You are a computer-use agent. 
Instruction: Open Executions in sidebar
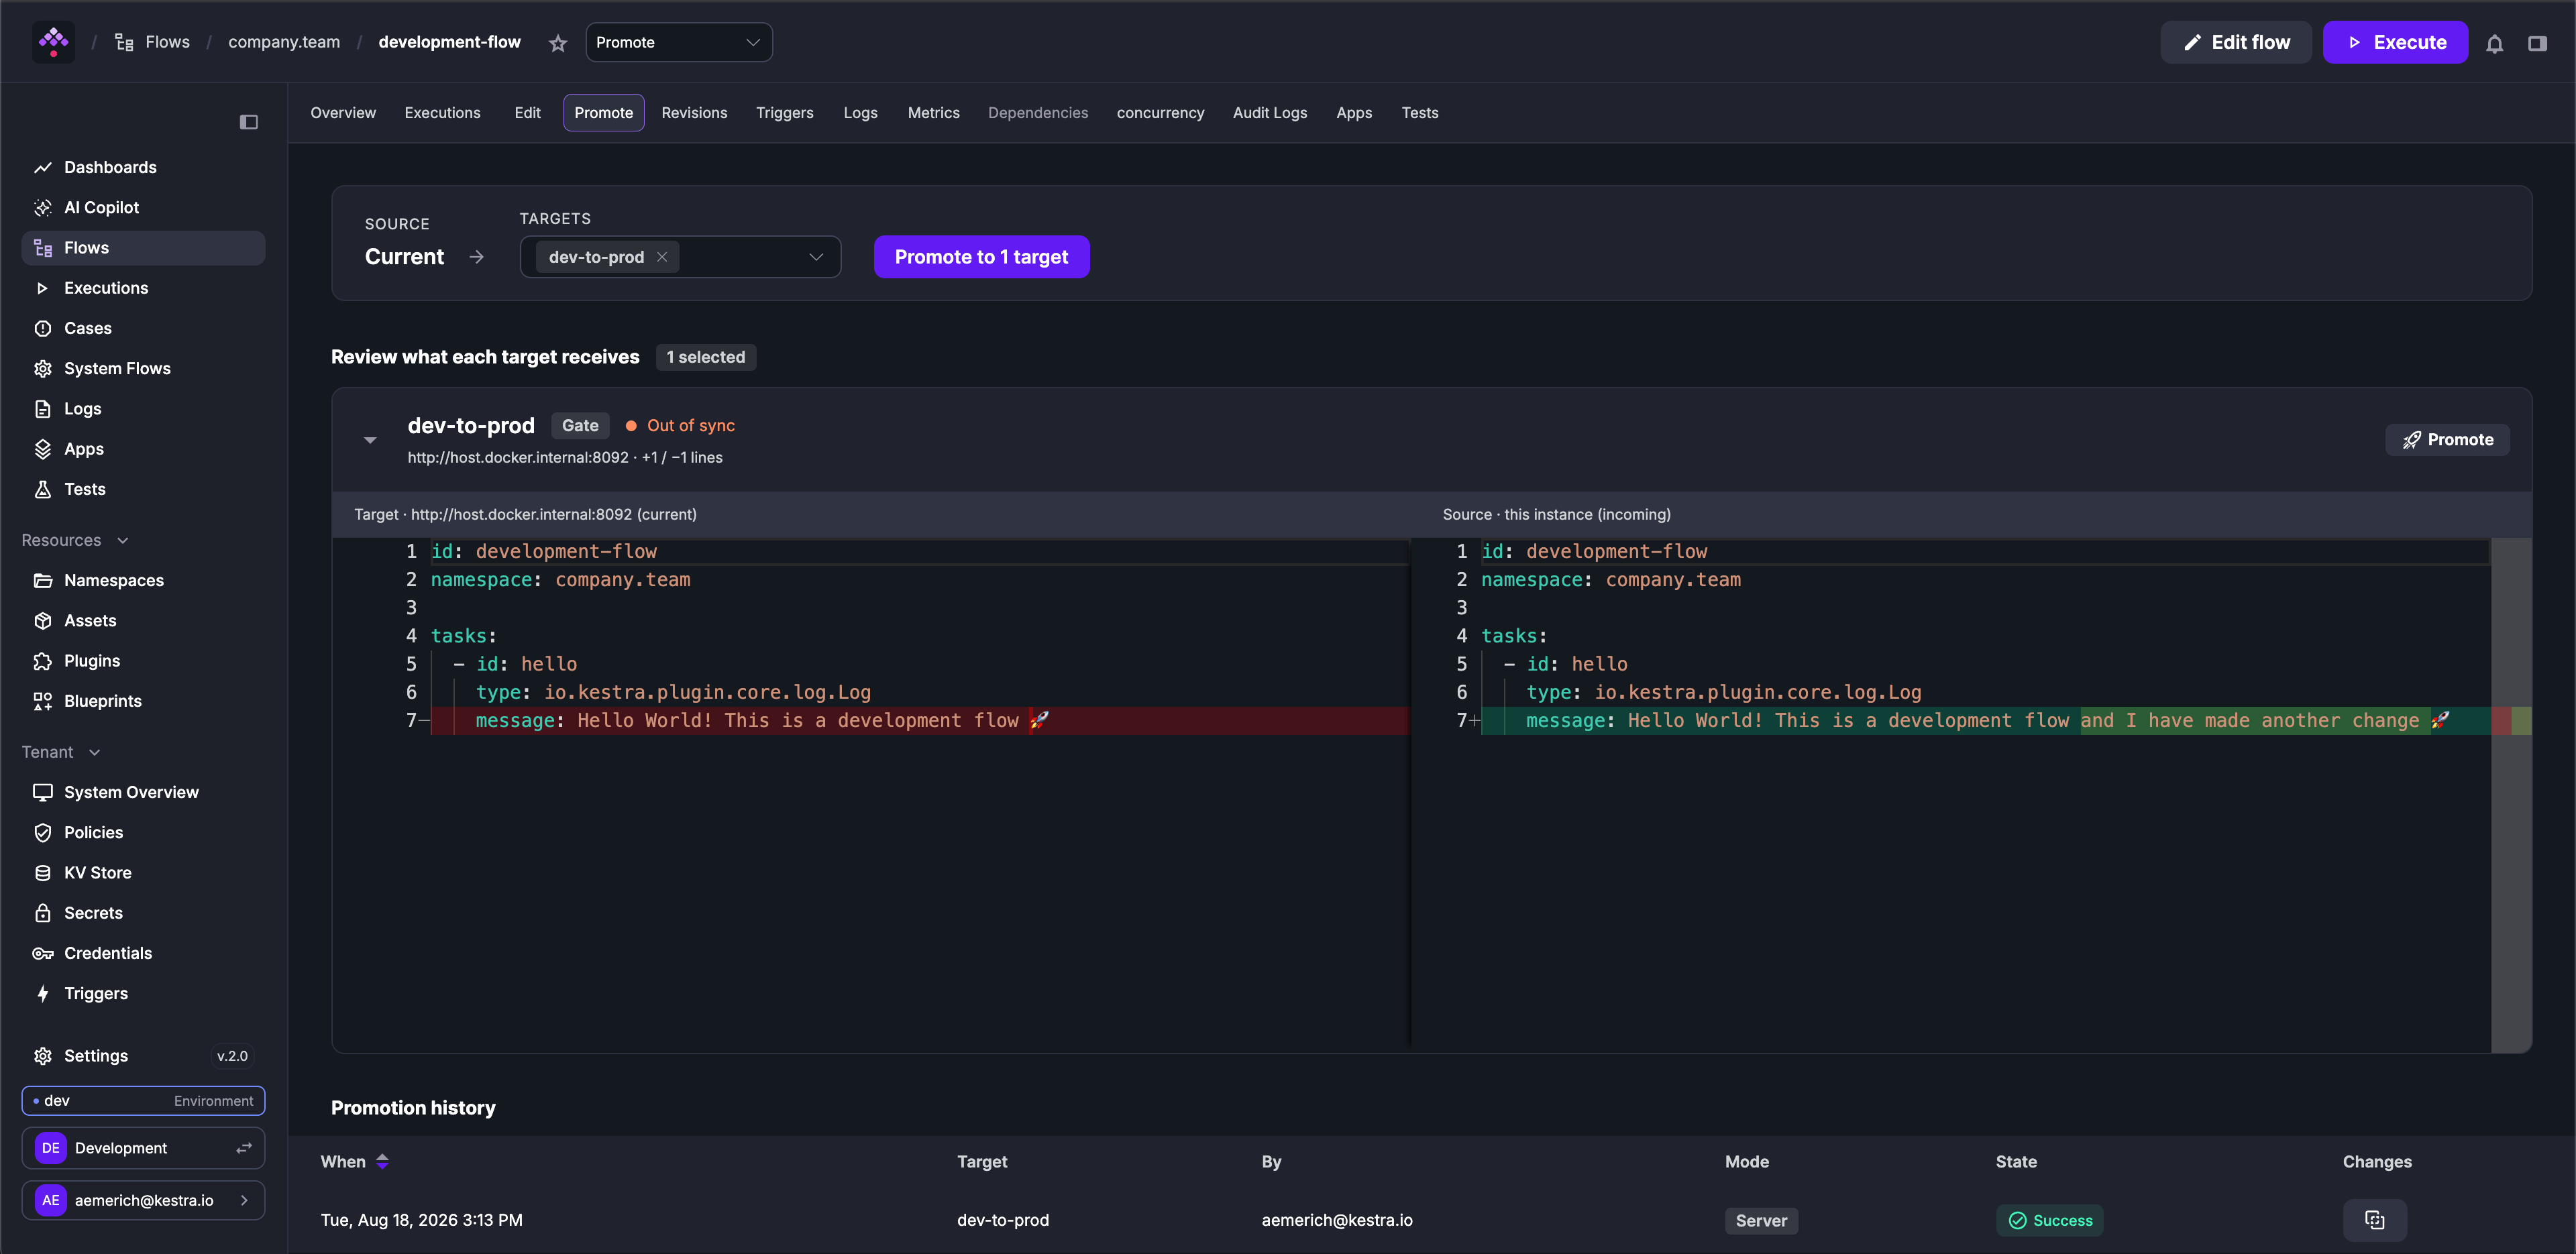(144, 288)
